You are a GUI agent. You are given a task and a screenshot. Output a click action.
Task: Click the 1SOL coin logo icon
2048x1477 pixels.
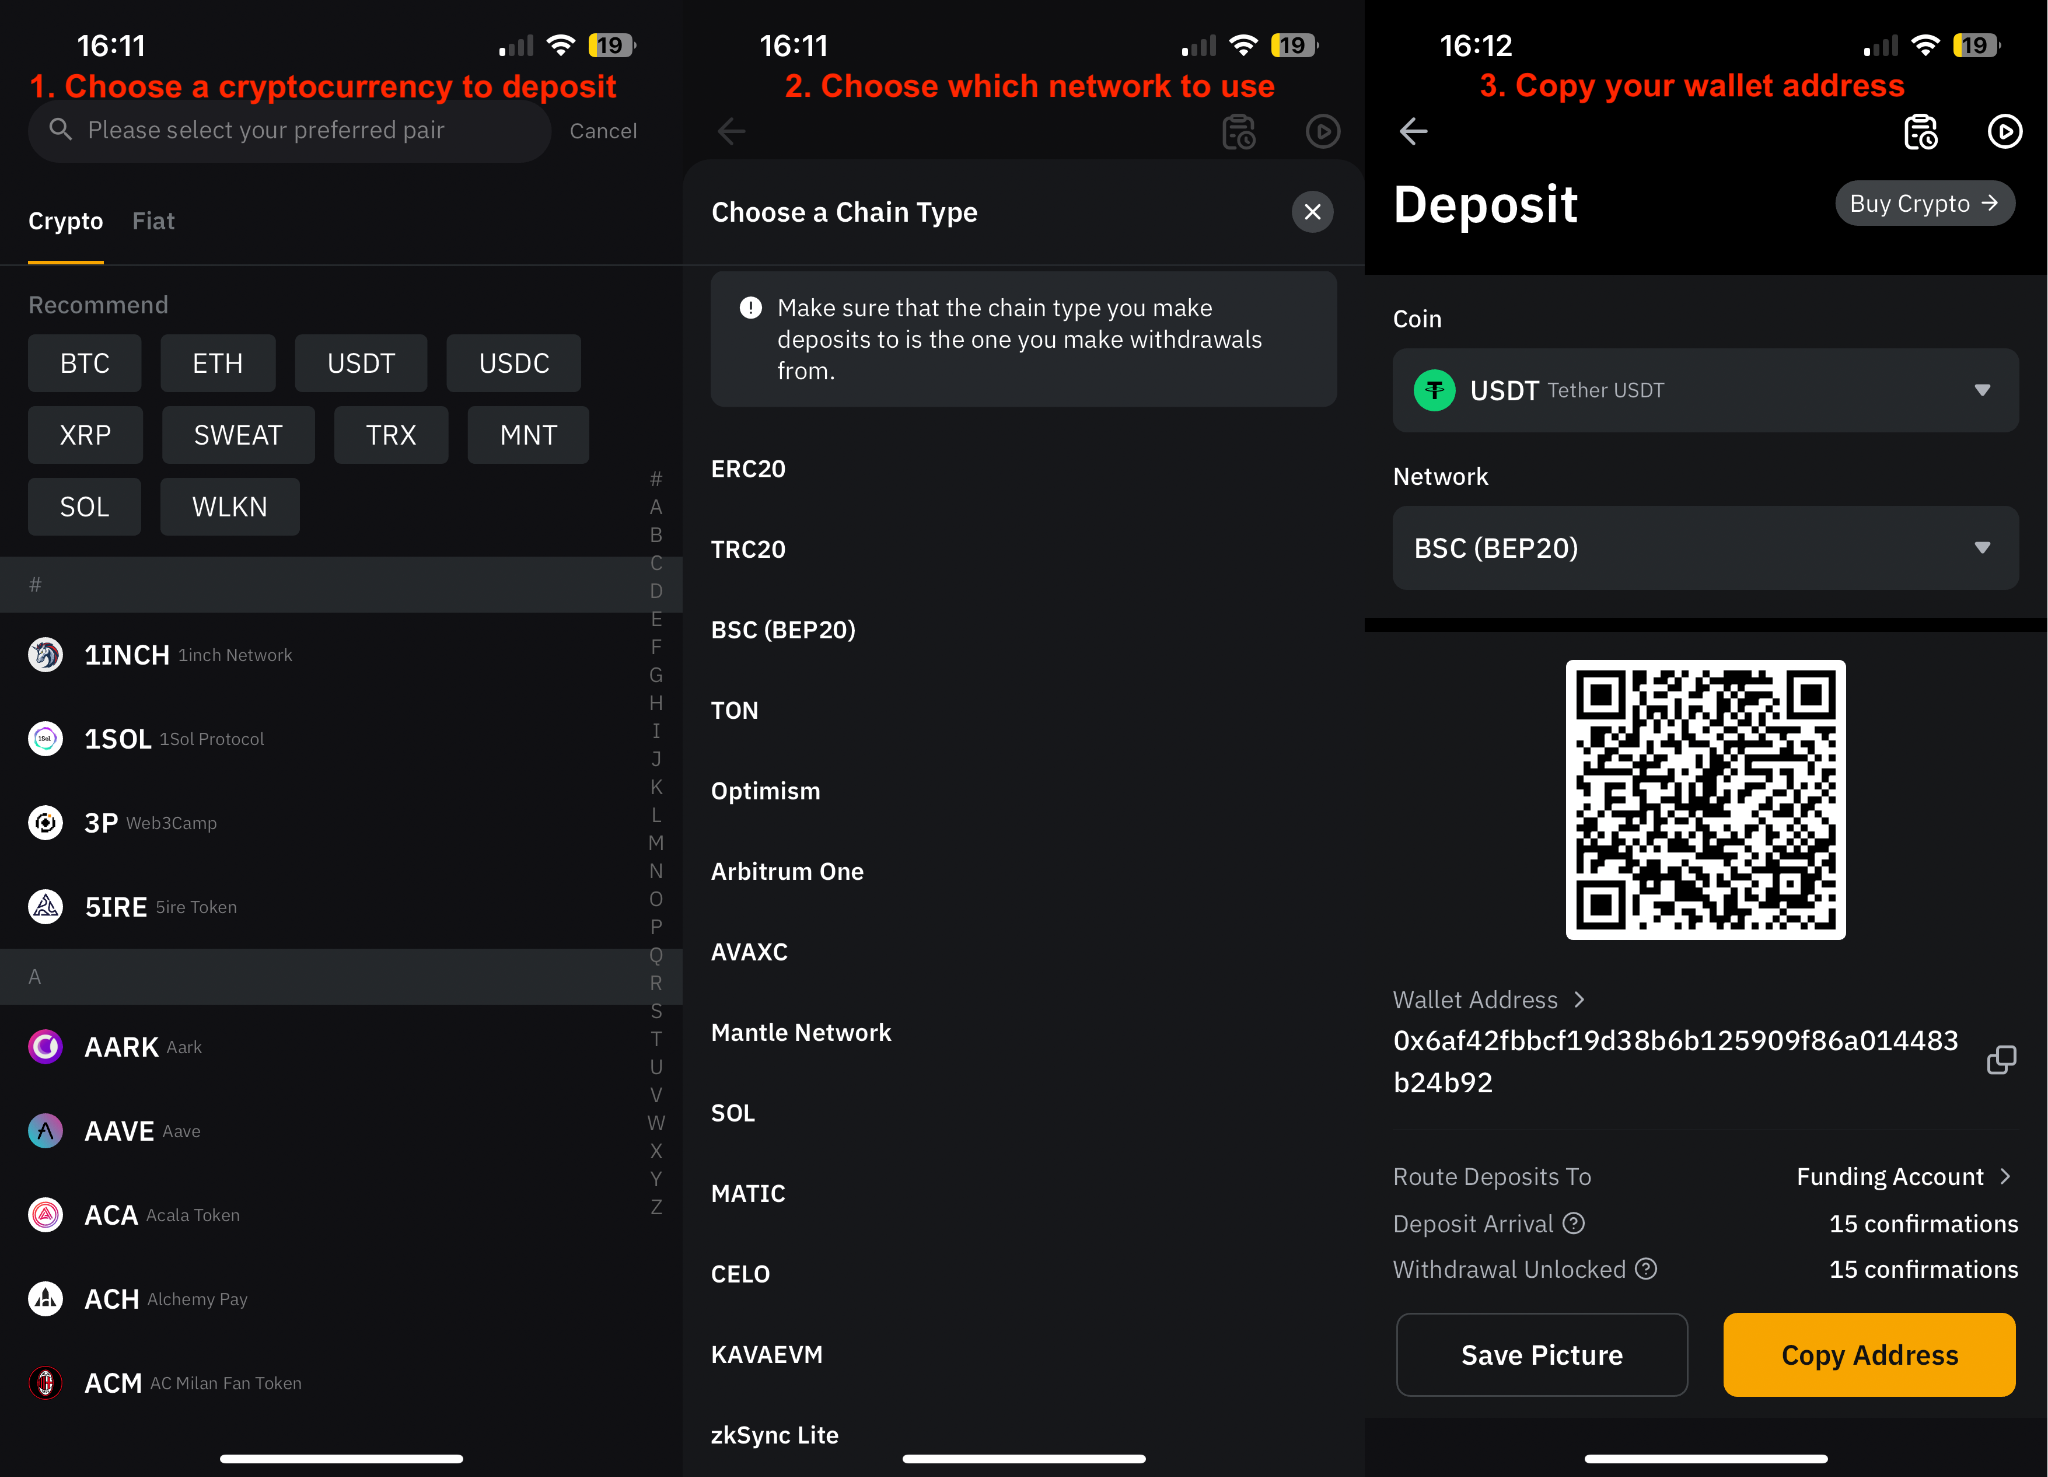coord(45,739)
